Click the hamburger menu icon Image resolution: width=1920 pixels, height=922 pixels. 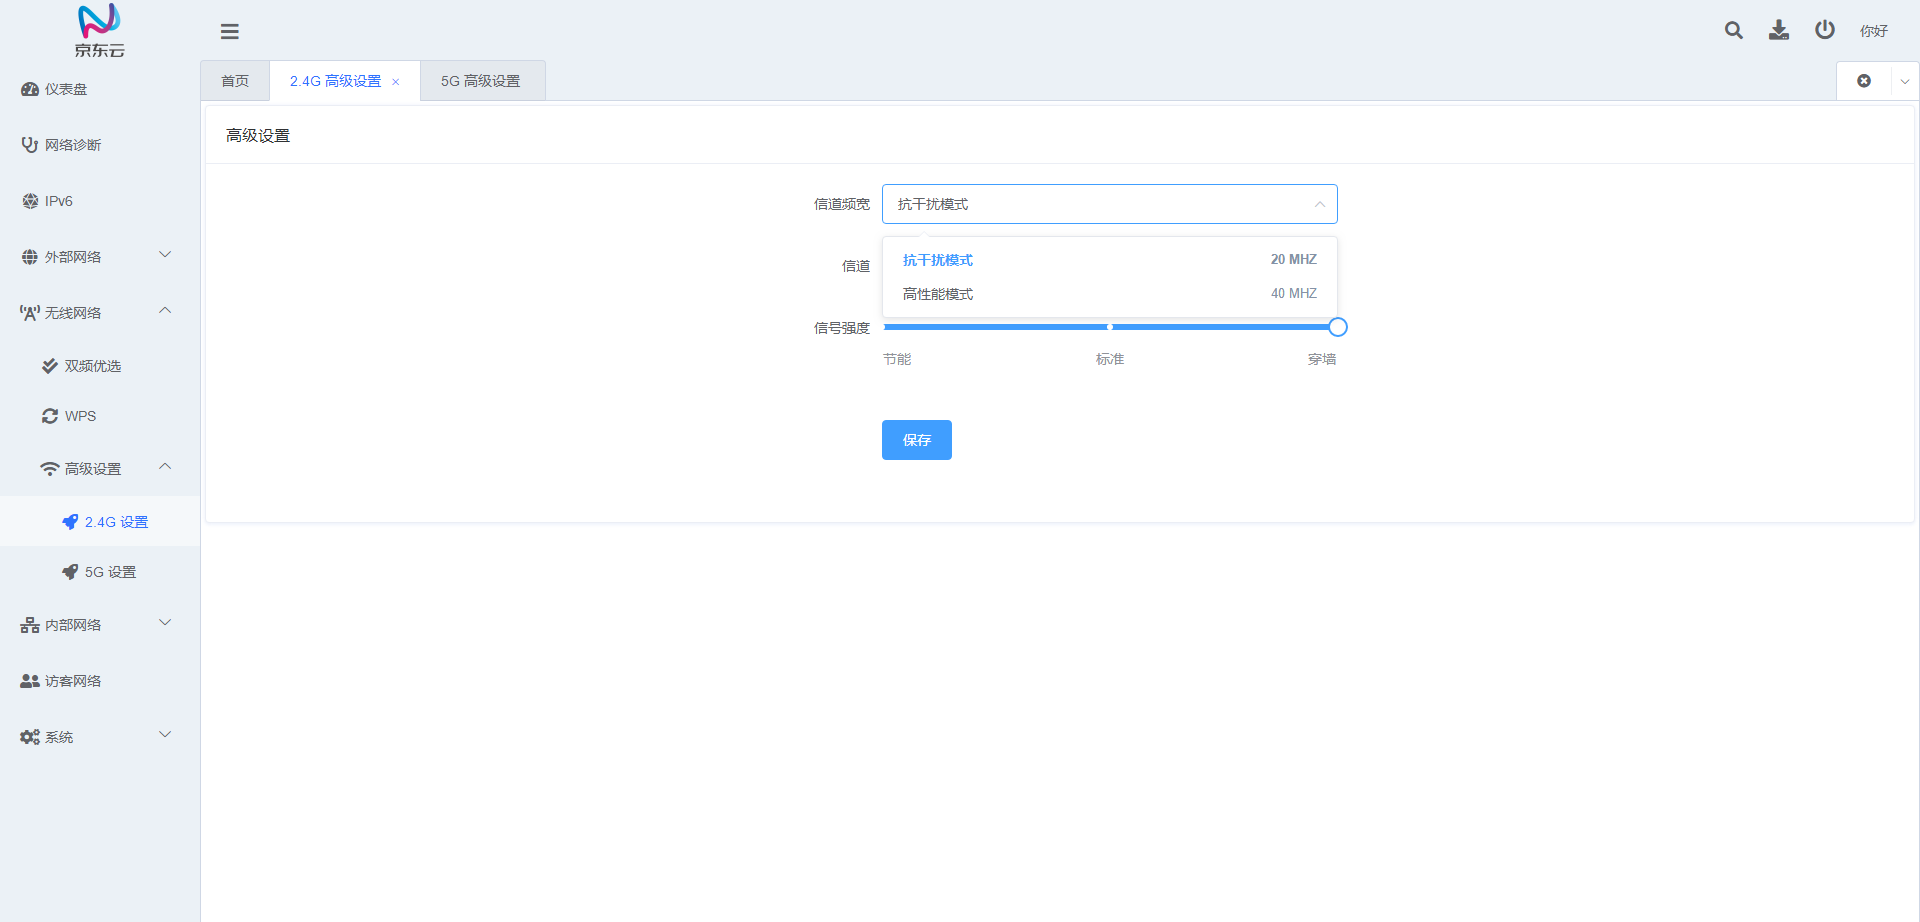pyautogui.click(x=230, y=31)
